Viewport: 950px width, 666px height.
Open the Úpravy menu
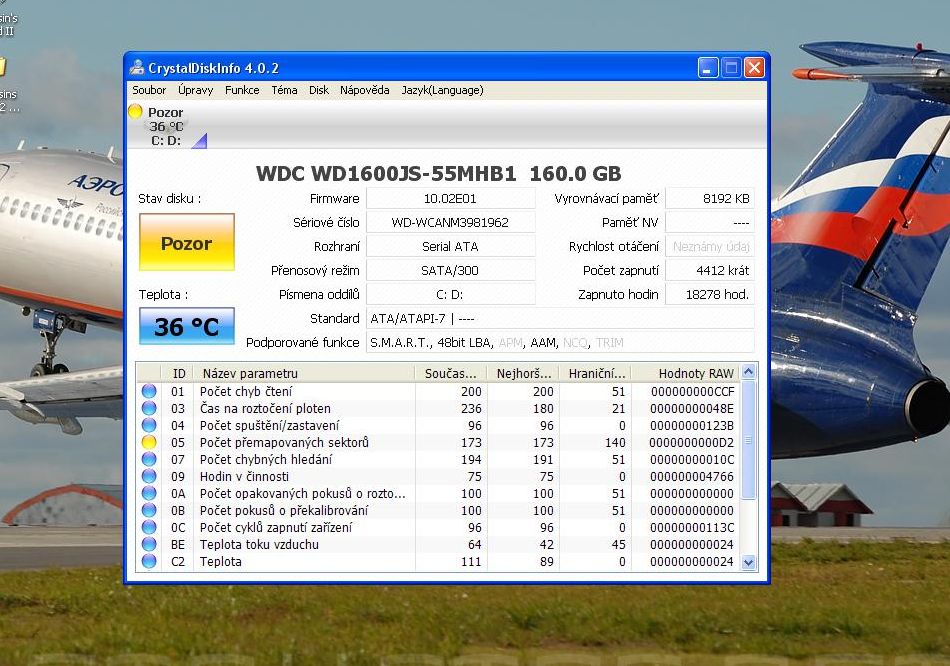point(196,90)
